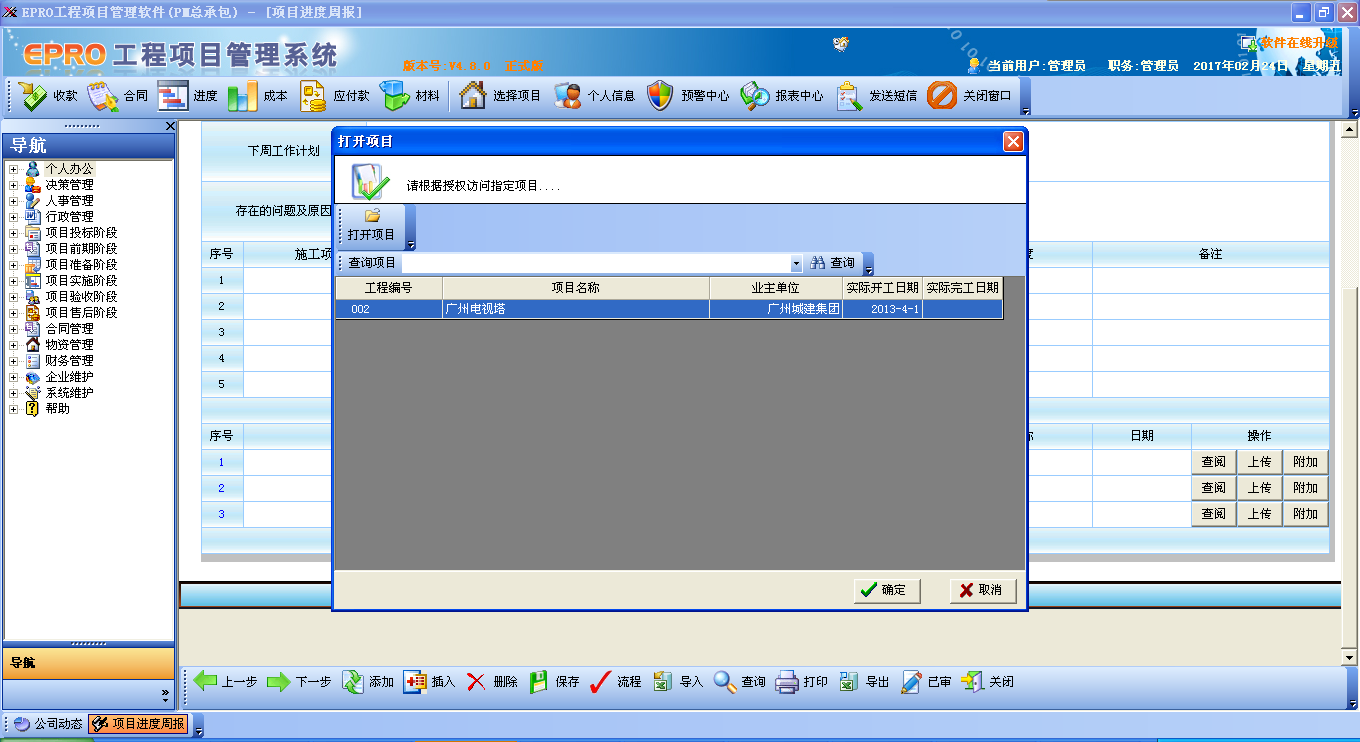Viewport: 1360px width, 742px height.
Task: Open the 预警中心 (Alert Center) icon
Action: (680, 96)
